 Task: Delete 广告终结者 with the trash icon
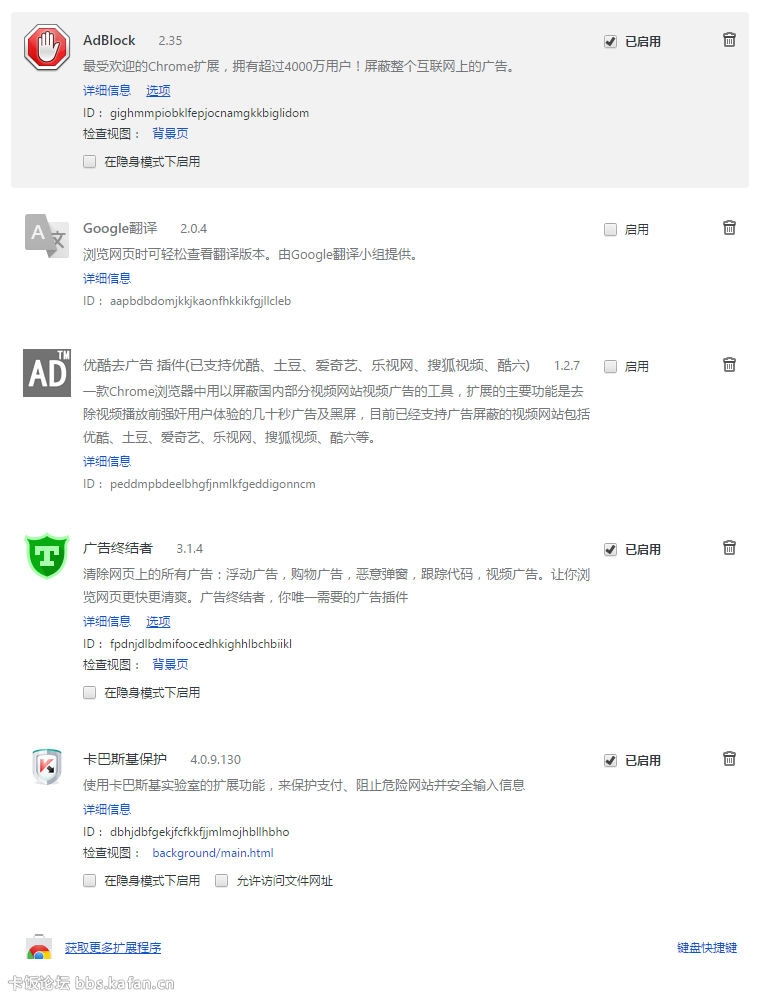[729, 547]
